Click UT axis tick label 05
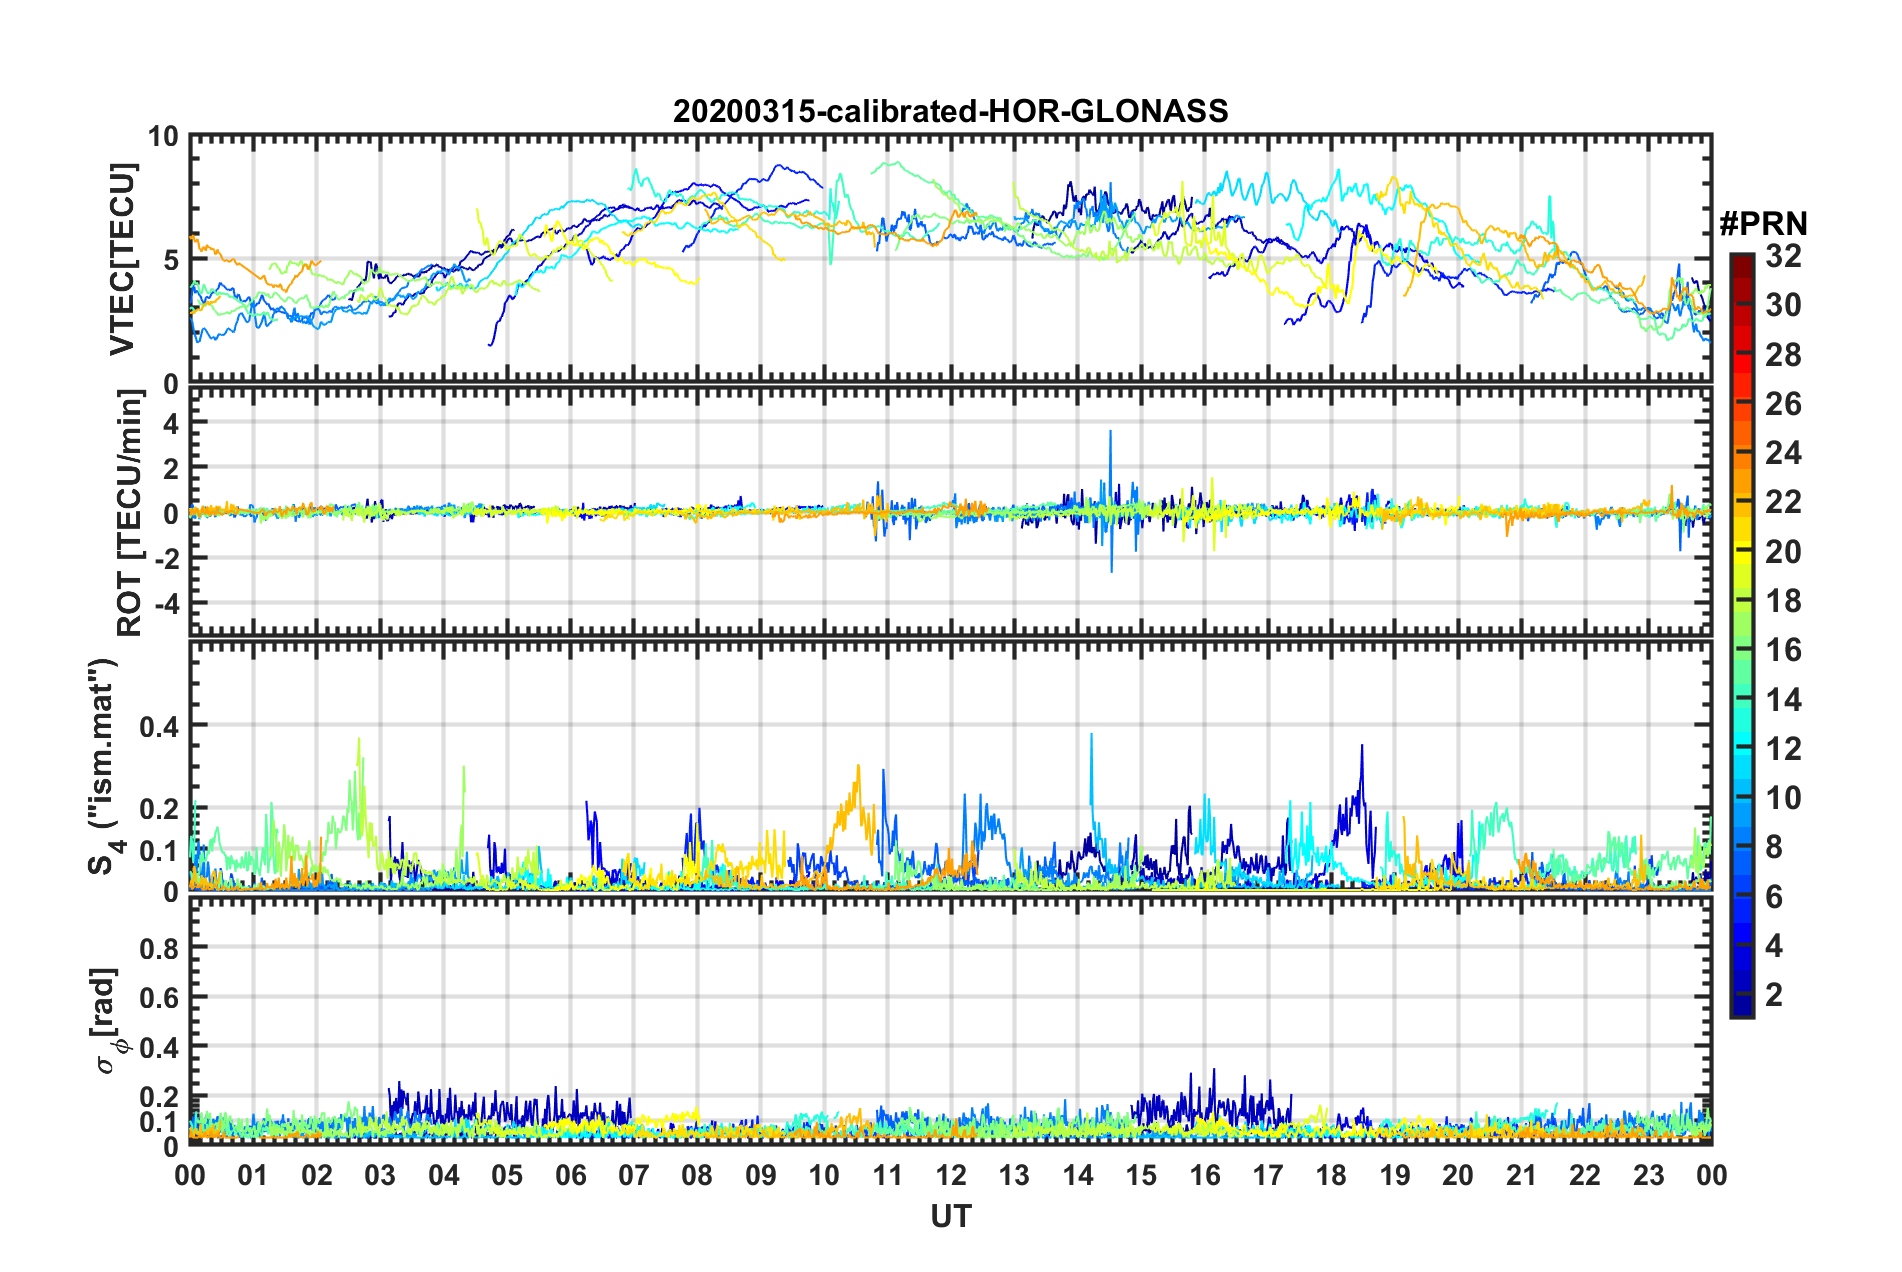Screen dimensions: 1902x1272 507,1175
